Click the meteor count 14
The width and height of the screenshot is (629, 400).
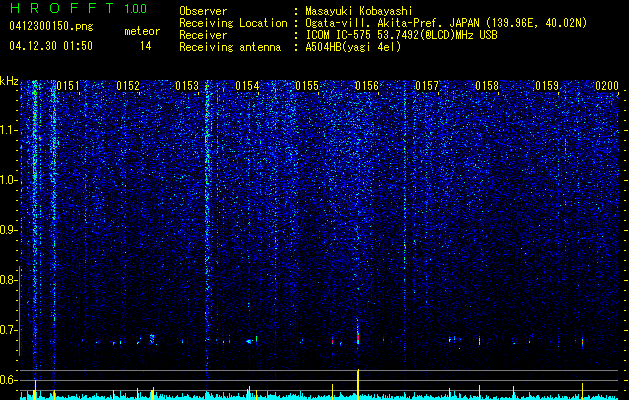point(145,46)
